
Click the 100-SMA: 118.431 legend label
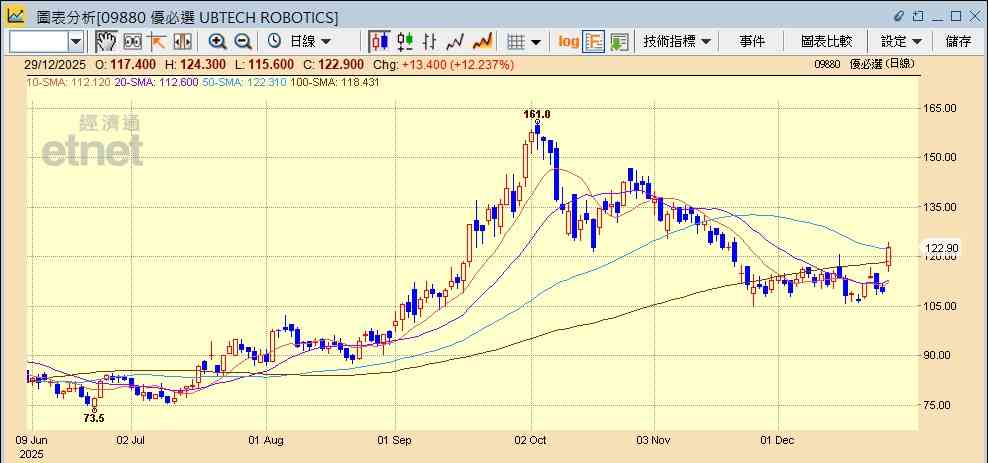[x=335, y=82]
